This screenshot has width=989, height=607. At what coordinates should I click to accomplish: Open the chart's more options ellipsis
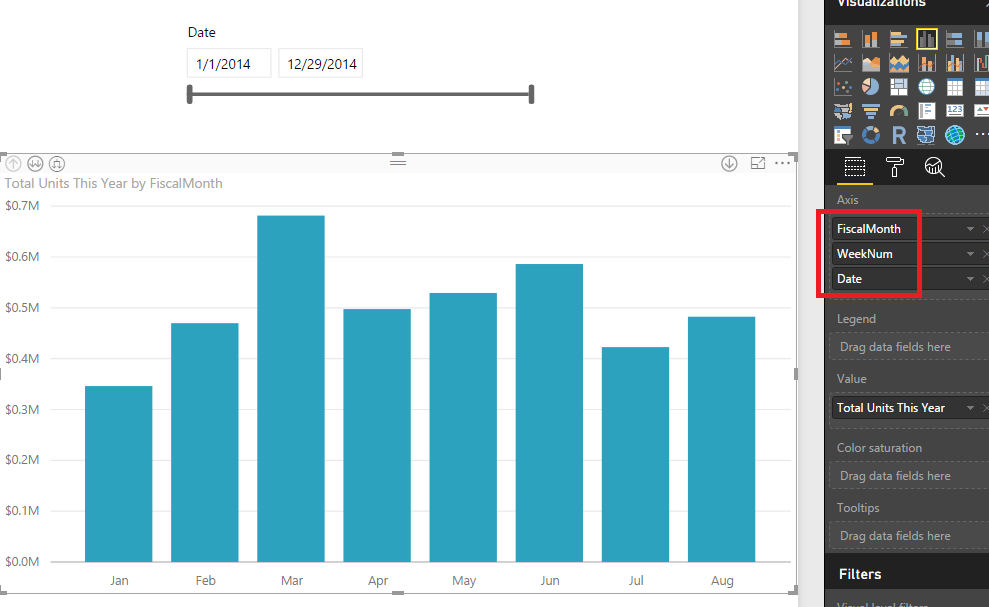pos(782,163)
